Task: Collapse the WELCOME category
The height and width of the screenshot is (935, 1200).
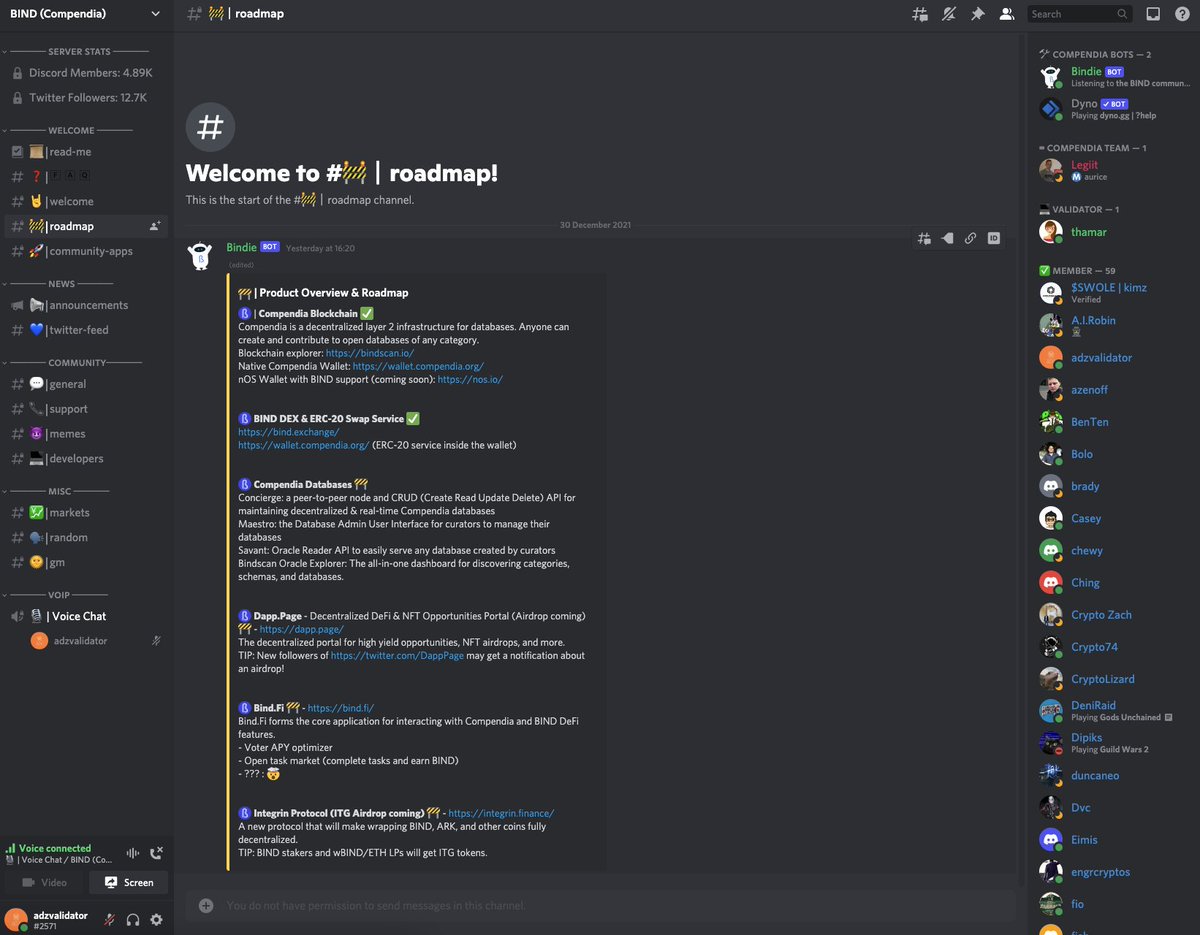Action: tap(71, 130)
